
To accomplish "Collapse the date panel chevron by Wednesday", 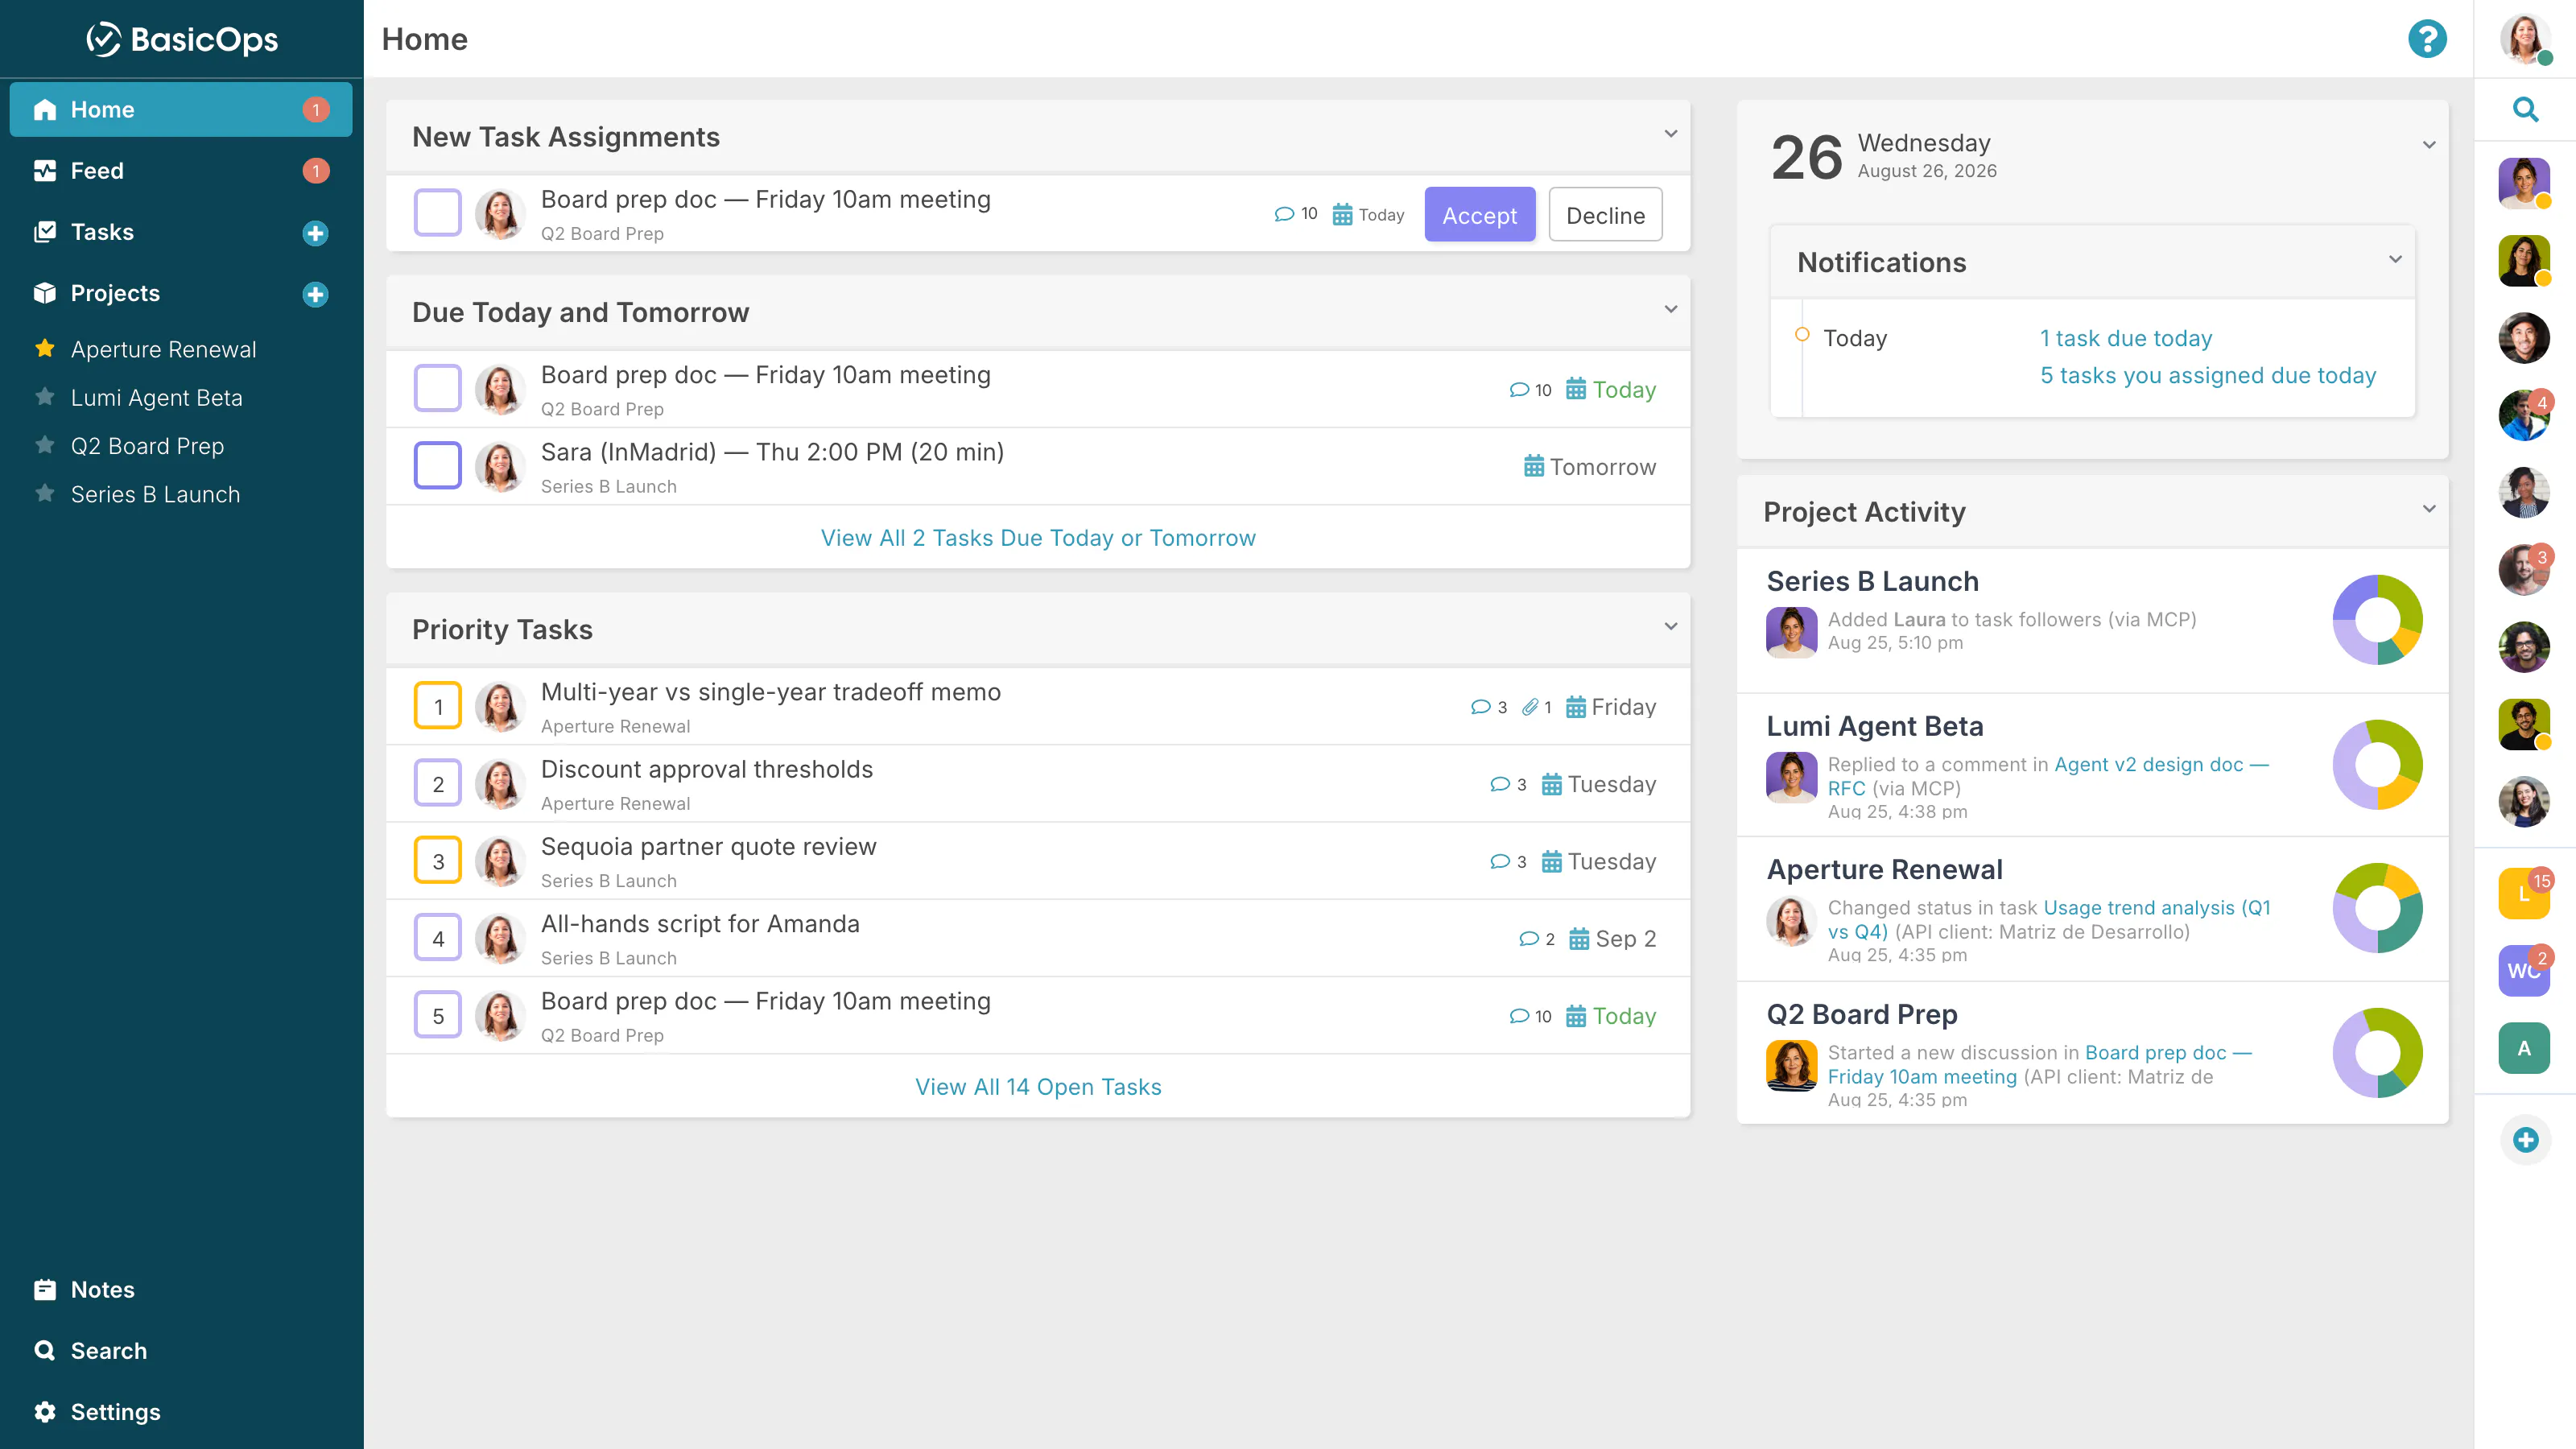I will (2428, 145).
